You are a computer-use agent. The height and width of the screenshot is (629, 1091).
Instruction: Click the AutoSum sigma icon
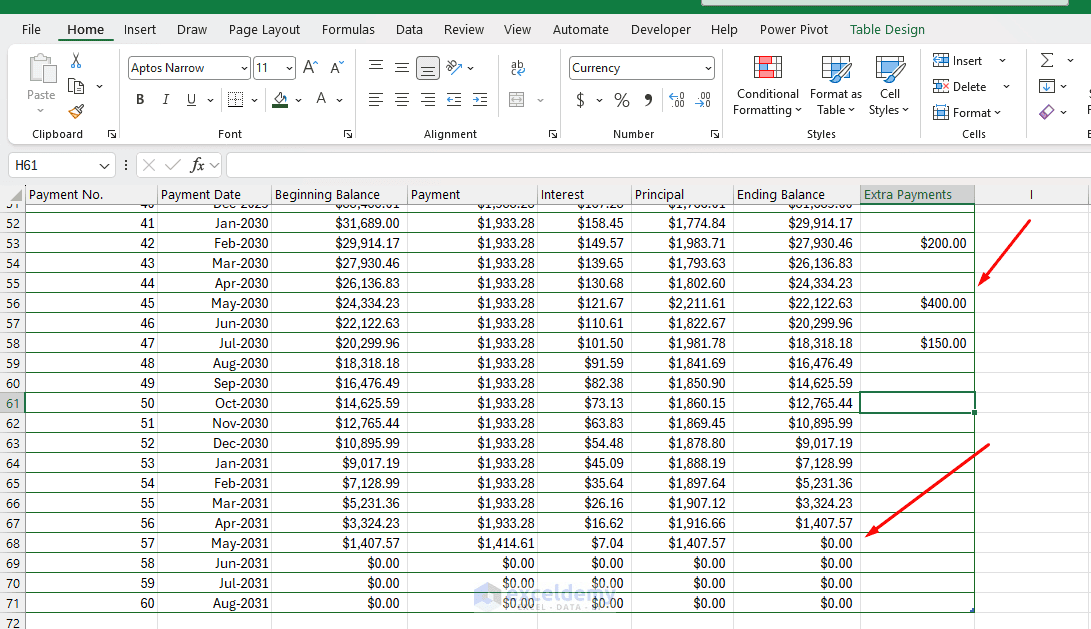tap(1046, 61)
